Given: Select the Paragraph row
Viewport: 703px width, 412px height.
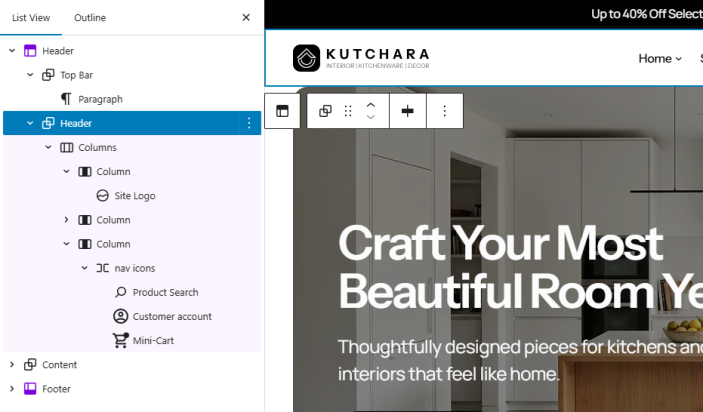Looking at the screenshot, I should (x=132, y=99).
